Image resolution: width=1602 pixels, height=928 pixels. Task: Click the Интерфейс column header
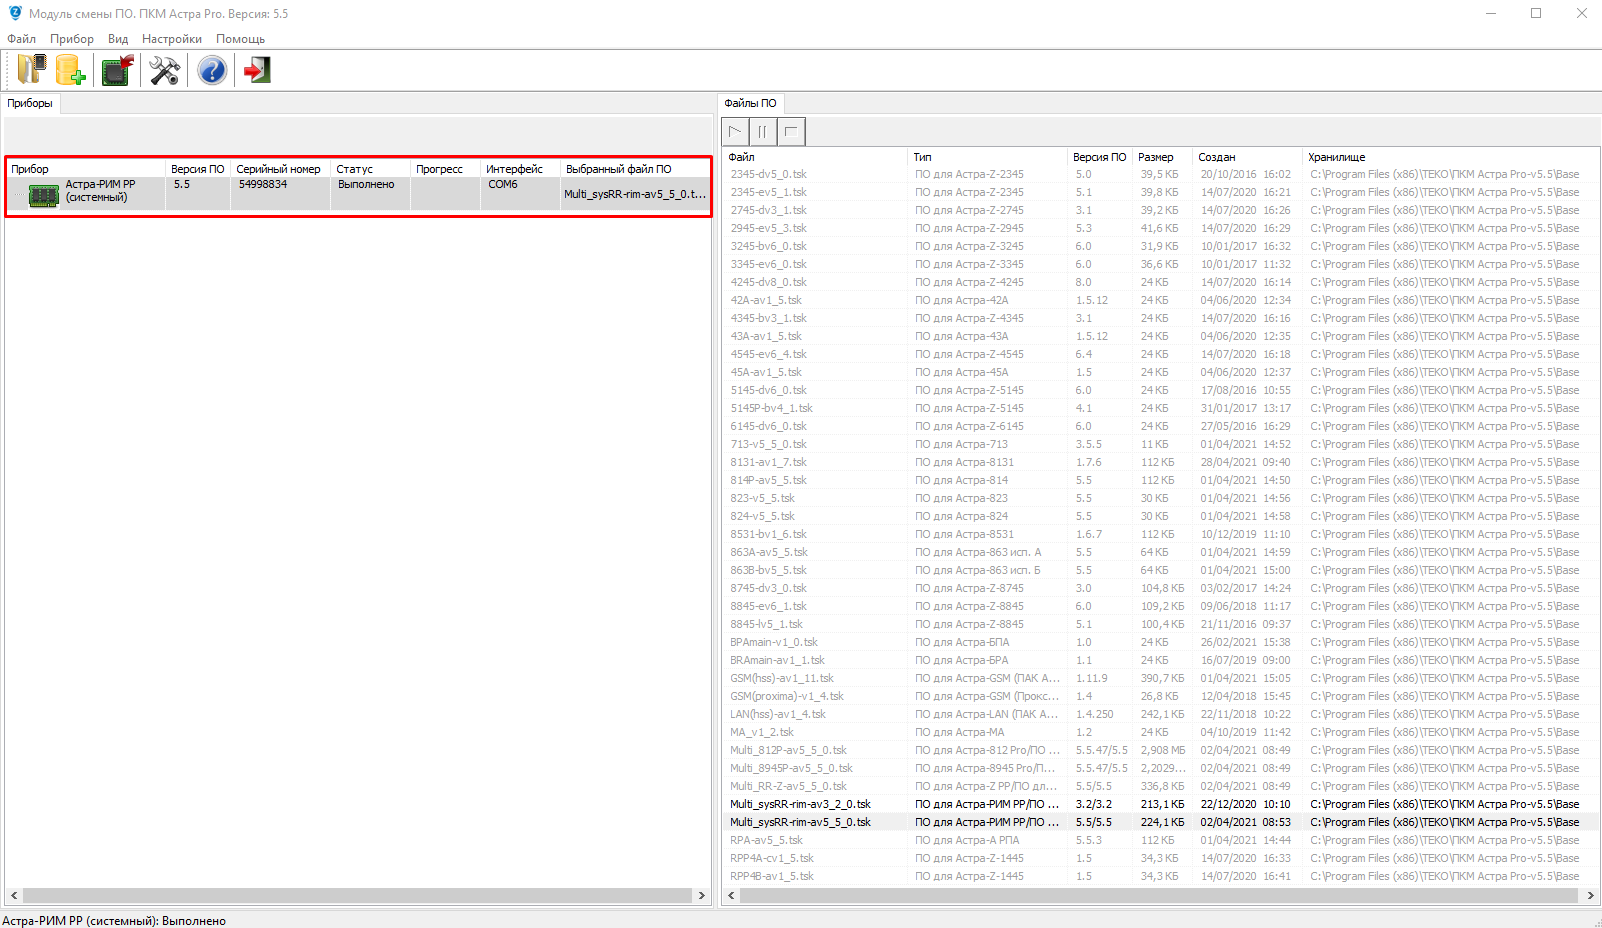coord(521,169)
